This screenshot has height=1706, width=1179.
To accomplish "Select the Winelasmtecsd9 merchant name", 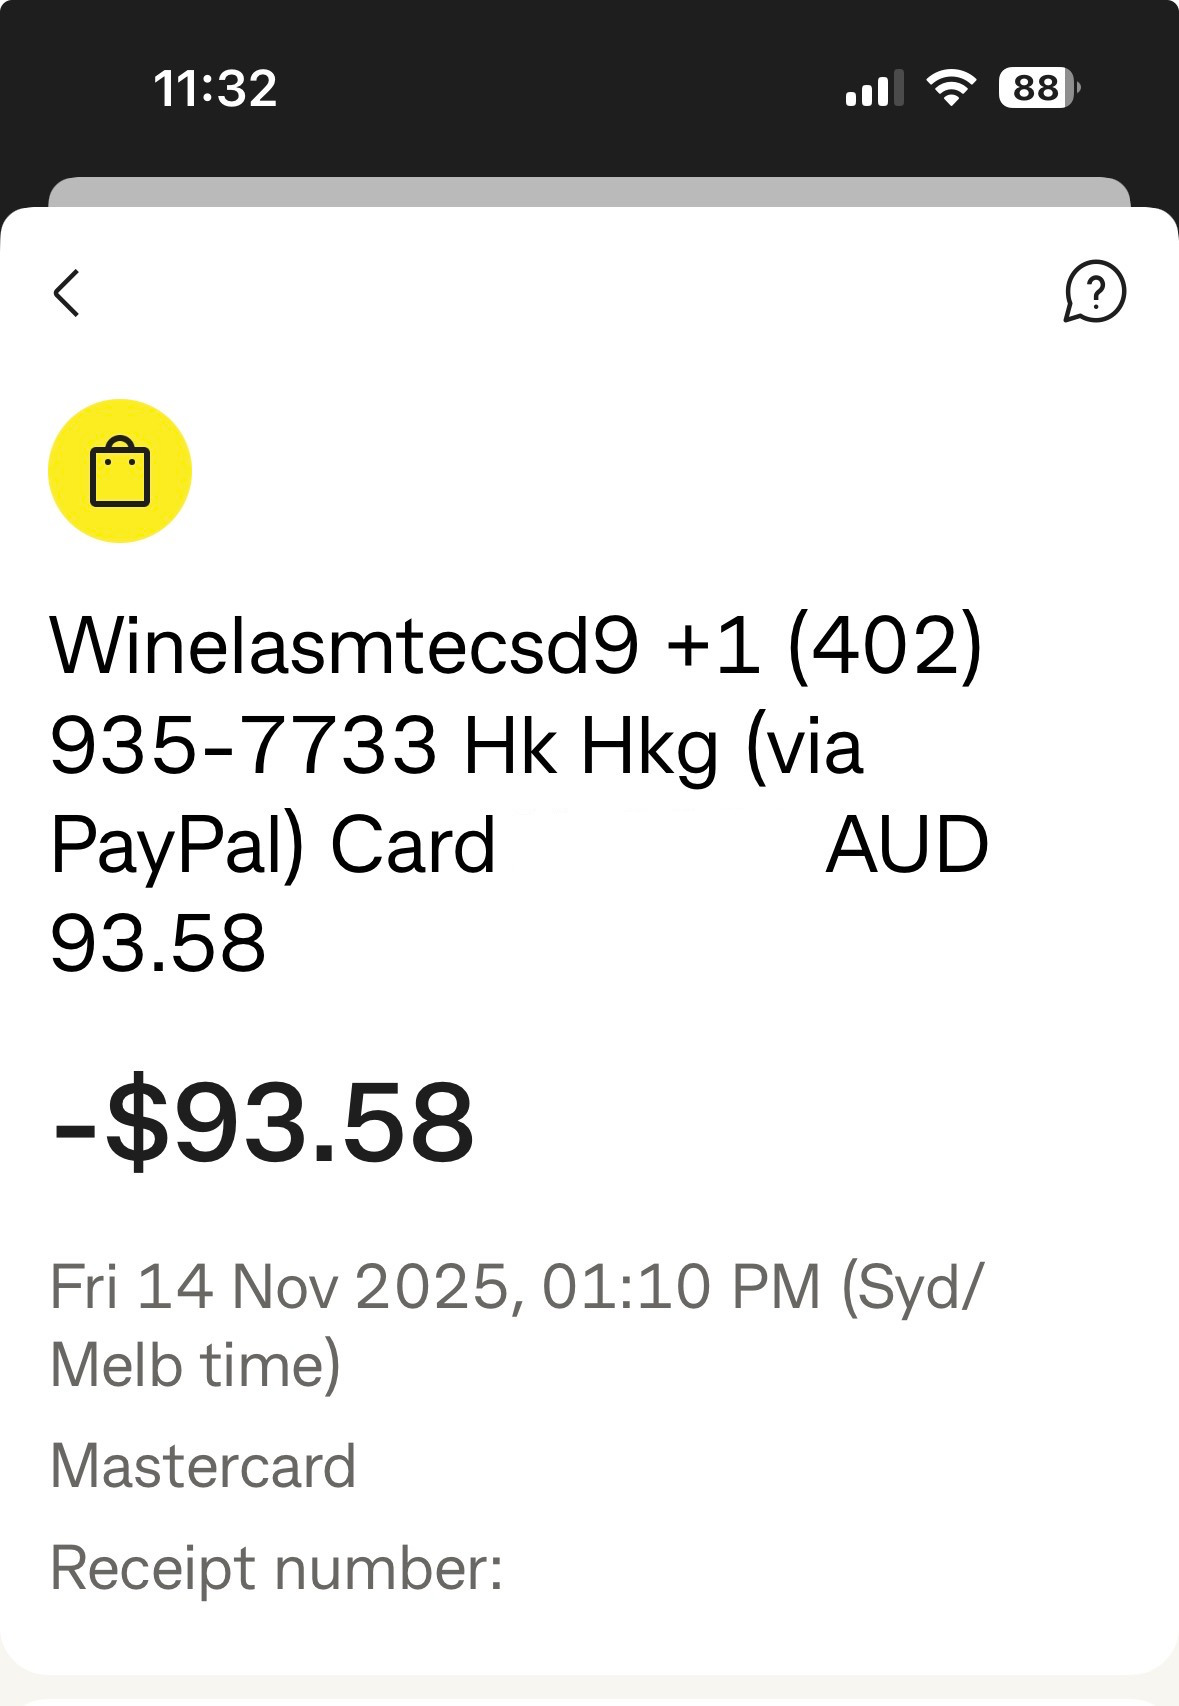I will pos(344,646).
